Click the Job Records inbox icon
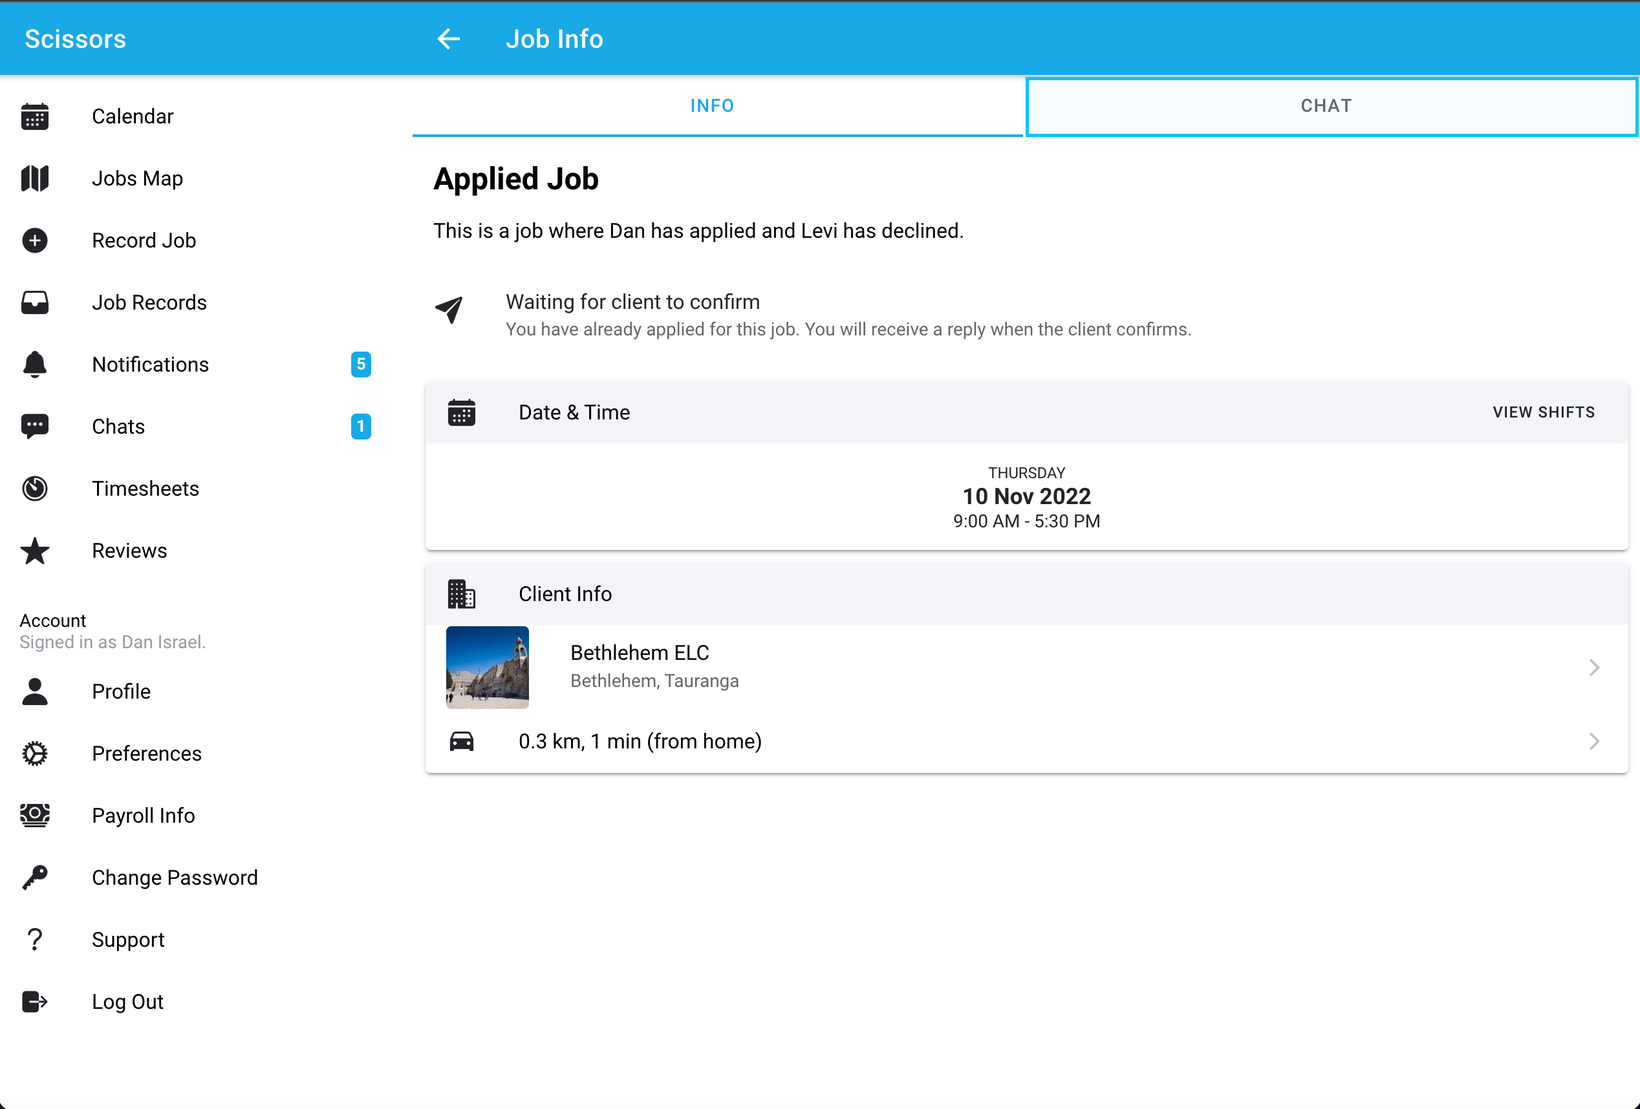The image size is (1640, 1109). coord(35,303)
